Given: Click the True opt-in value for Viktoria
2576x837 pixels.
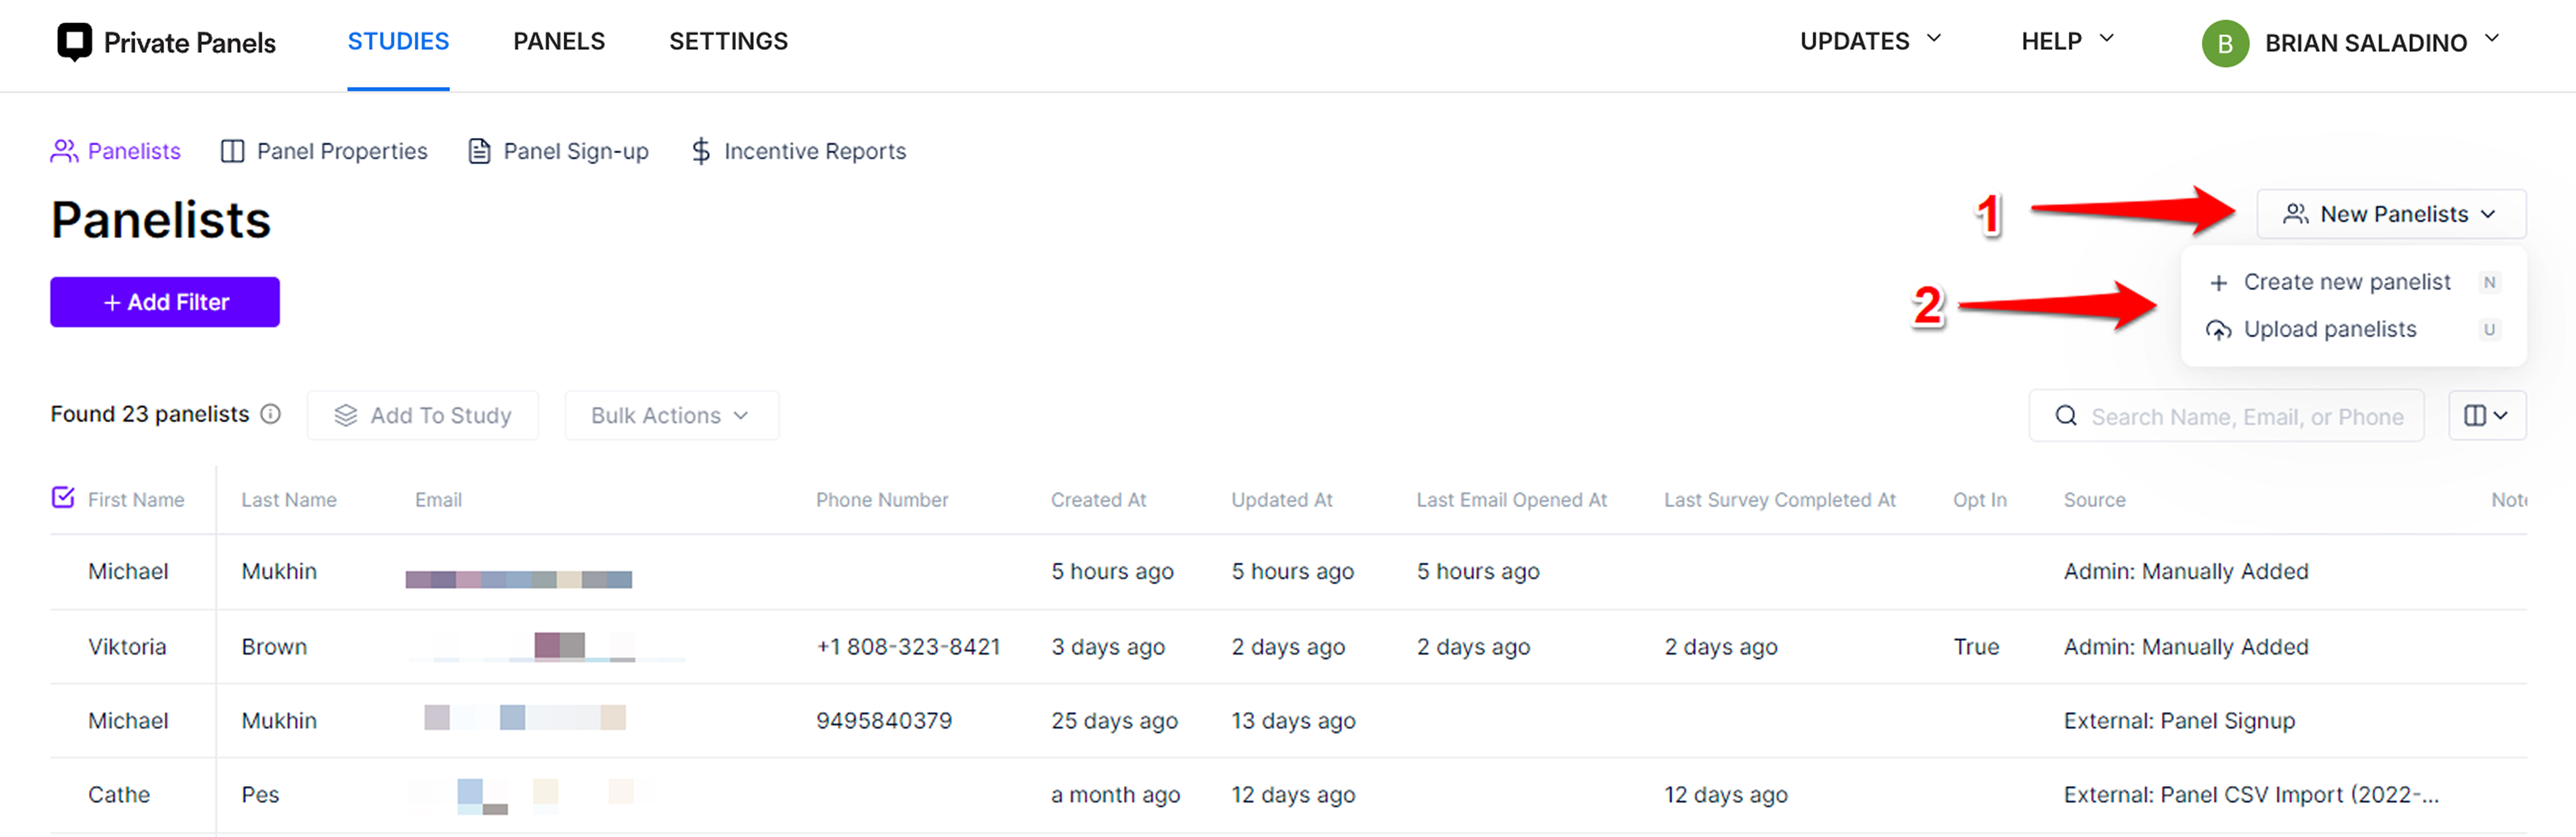Looking at the screenshot, I should [1976, 647].
